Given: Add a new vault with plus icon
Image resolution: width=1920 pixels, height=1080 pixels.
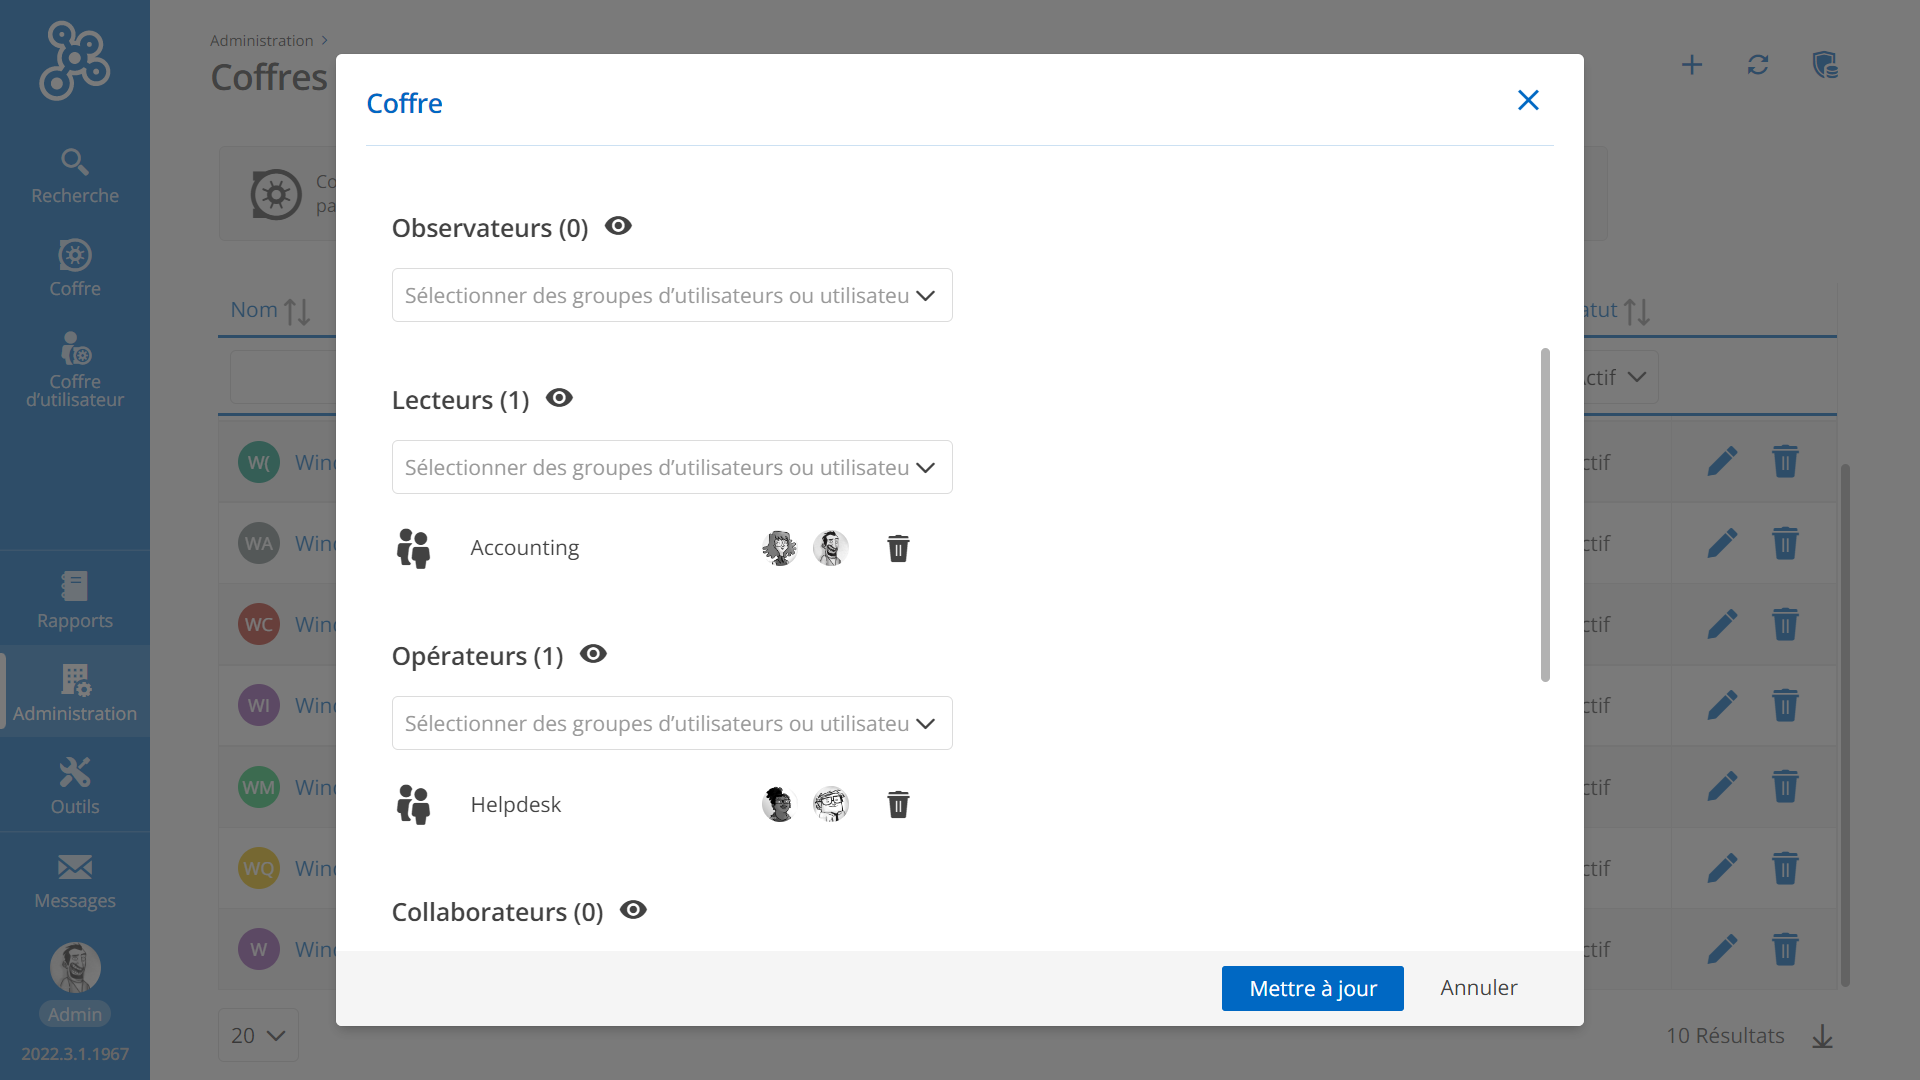Looking at the screenshot, I should pyautogui.click(x=1691, y=65).
